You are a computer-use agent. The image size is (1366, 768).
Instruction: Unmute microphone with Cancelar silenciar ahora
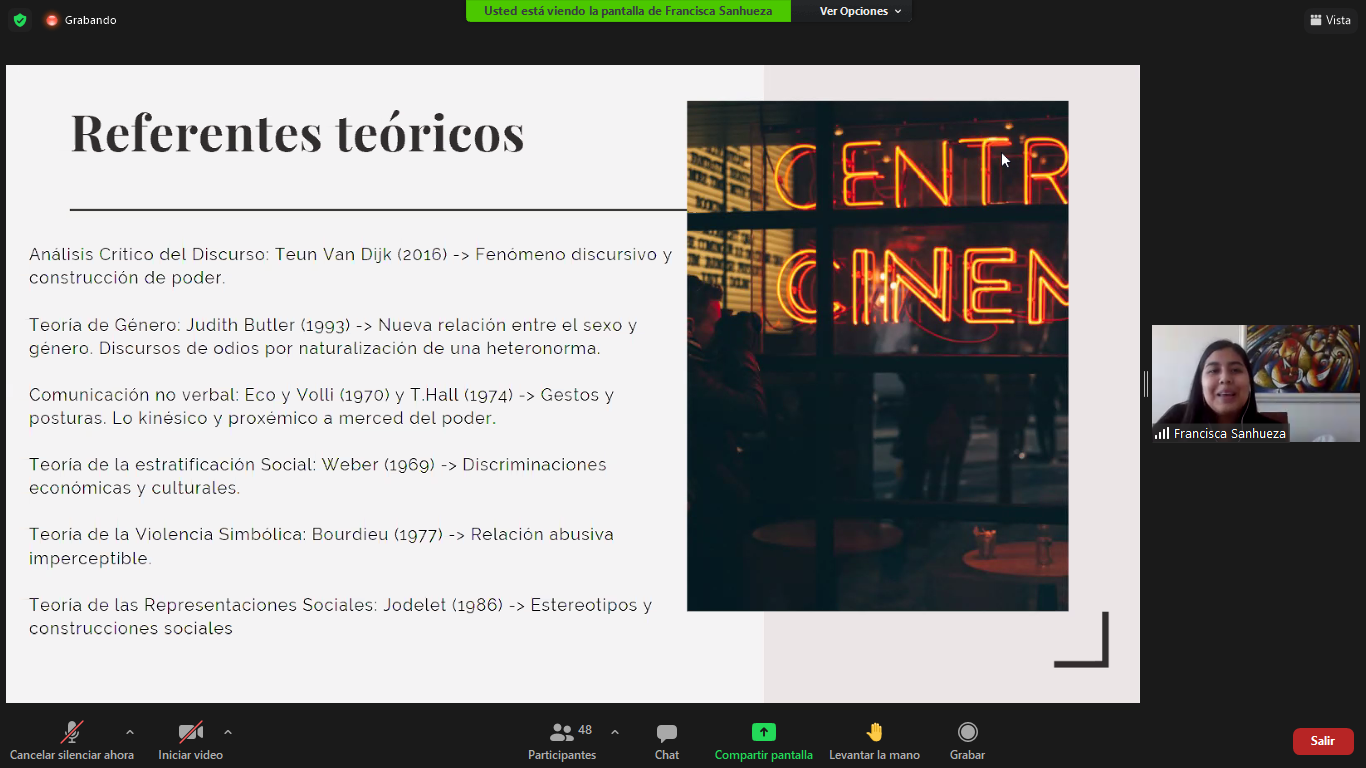pyautogui.click(x=72, y=741)
